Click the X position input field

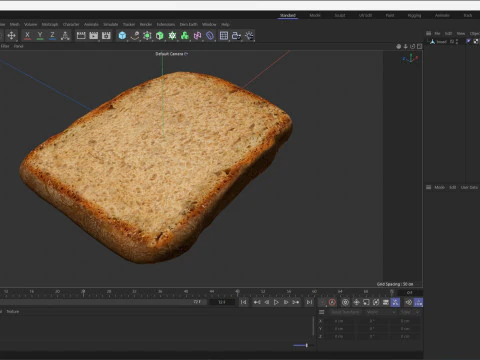(339, 321)
